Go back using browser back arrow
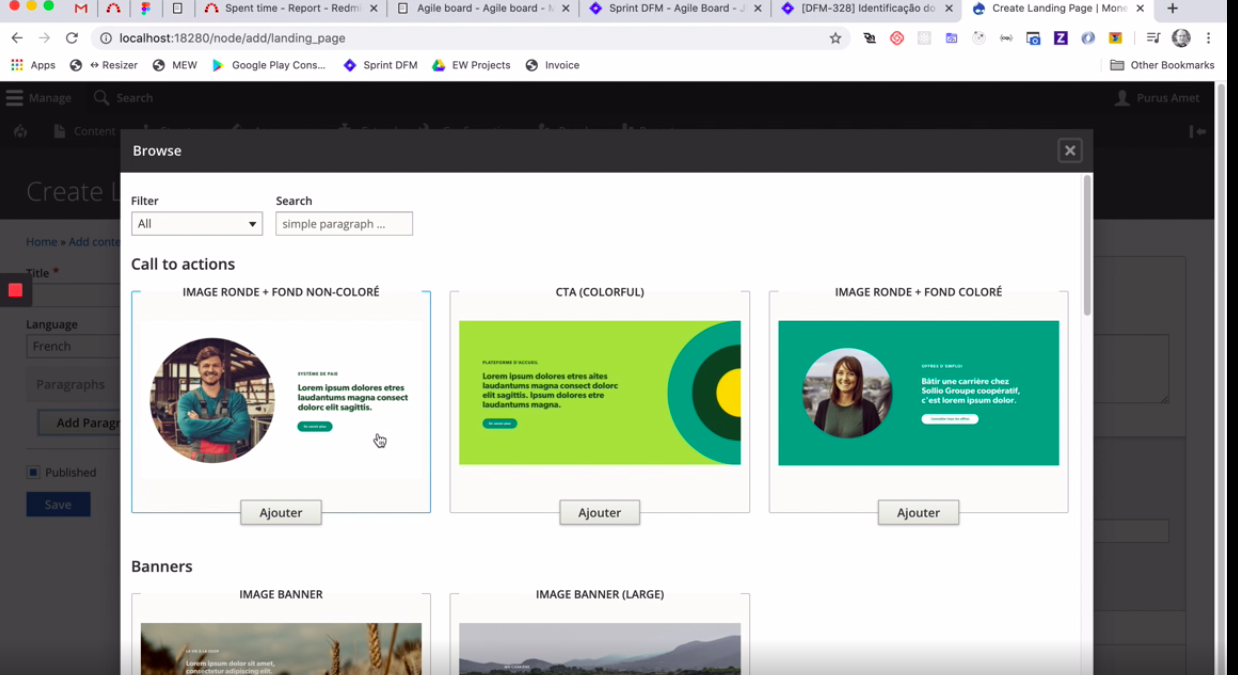 point(17,38)
